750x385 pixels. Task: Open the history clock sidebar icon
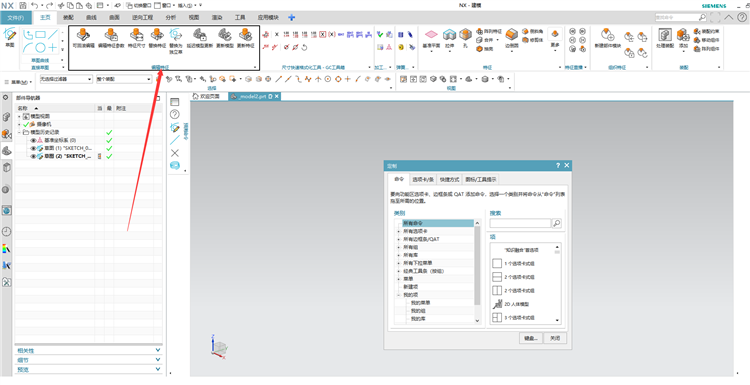7,231
